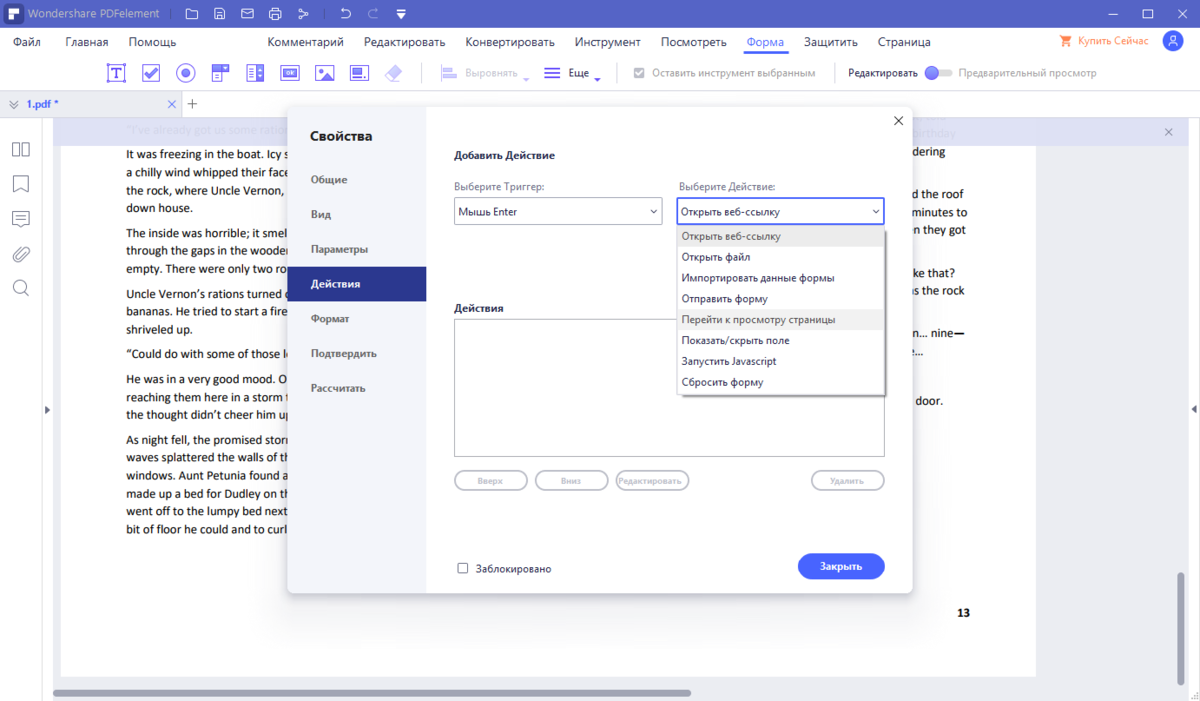Toggle Оставить инструмент выбранным checkbox
This screenshot has height=701, width=1200.
point(639,73)
